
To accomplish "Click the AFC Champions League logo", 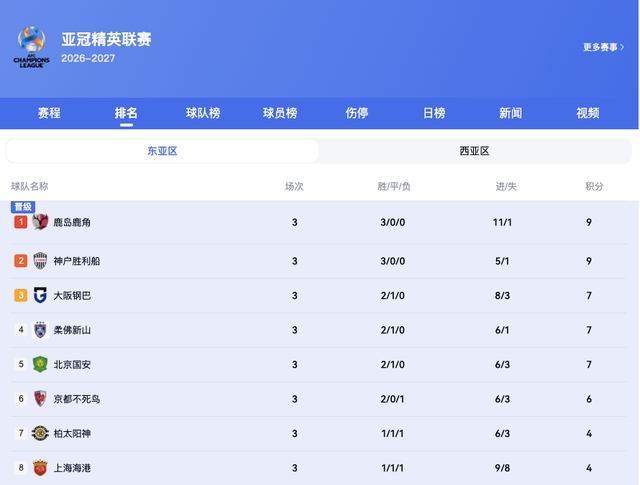I will pyautogui.click(x=31, y=47).
